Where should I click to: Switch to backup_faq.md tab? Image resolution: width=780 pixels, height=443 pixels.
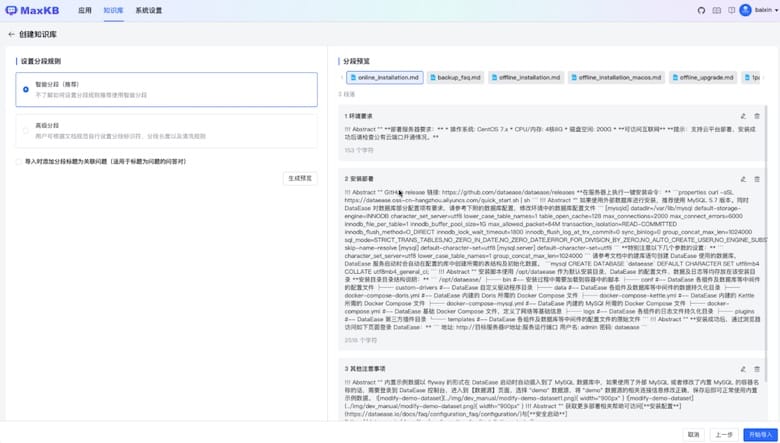[x=455, y=78]
